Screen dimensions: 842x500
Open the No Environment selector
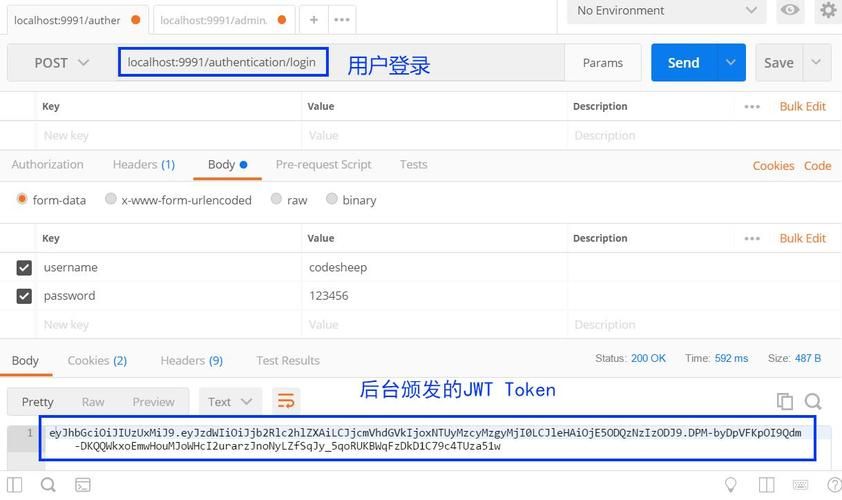666,11
